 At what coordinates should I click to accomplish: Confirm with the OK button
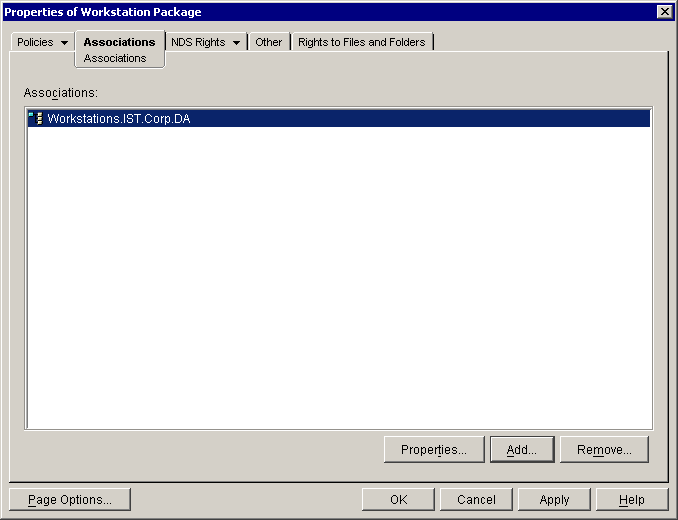[398, 500]
